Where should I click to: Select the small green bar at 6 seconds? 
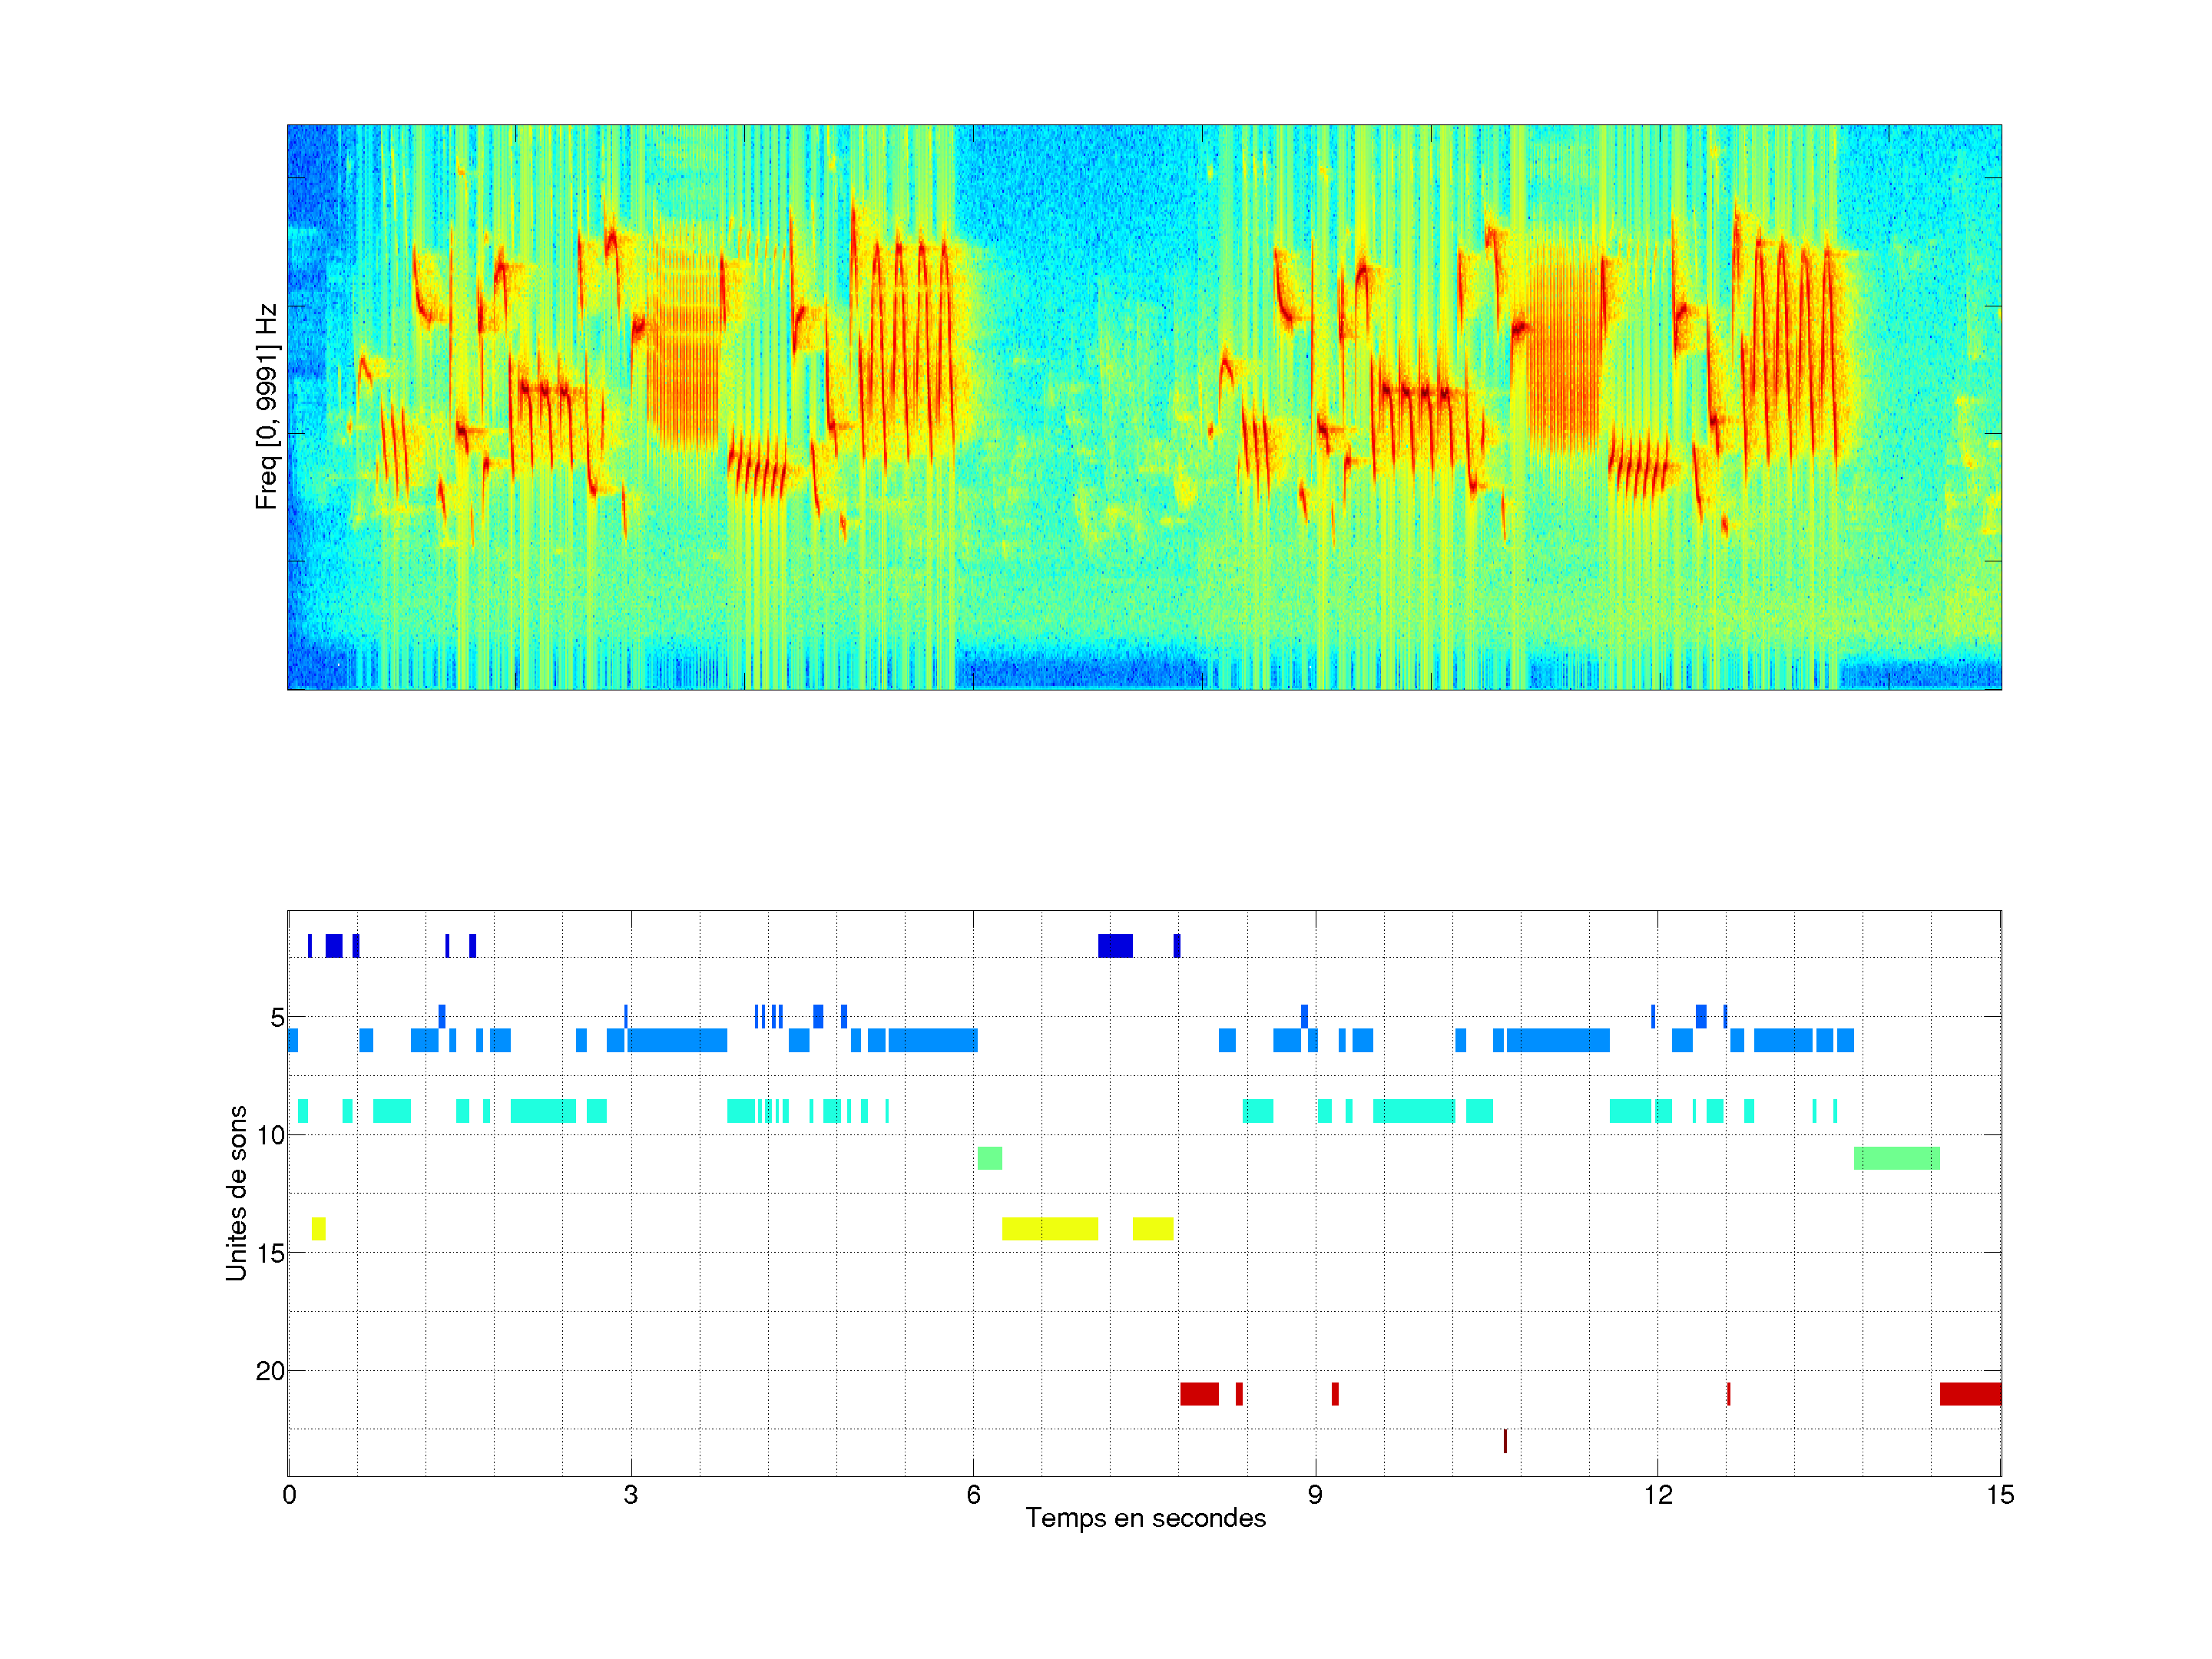click(989, 1158)
